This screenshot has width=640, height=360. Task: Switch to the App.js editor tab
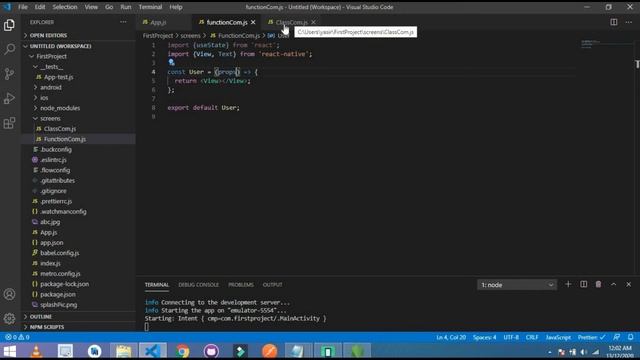coord(158,22)
